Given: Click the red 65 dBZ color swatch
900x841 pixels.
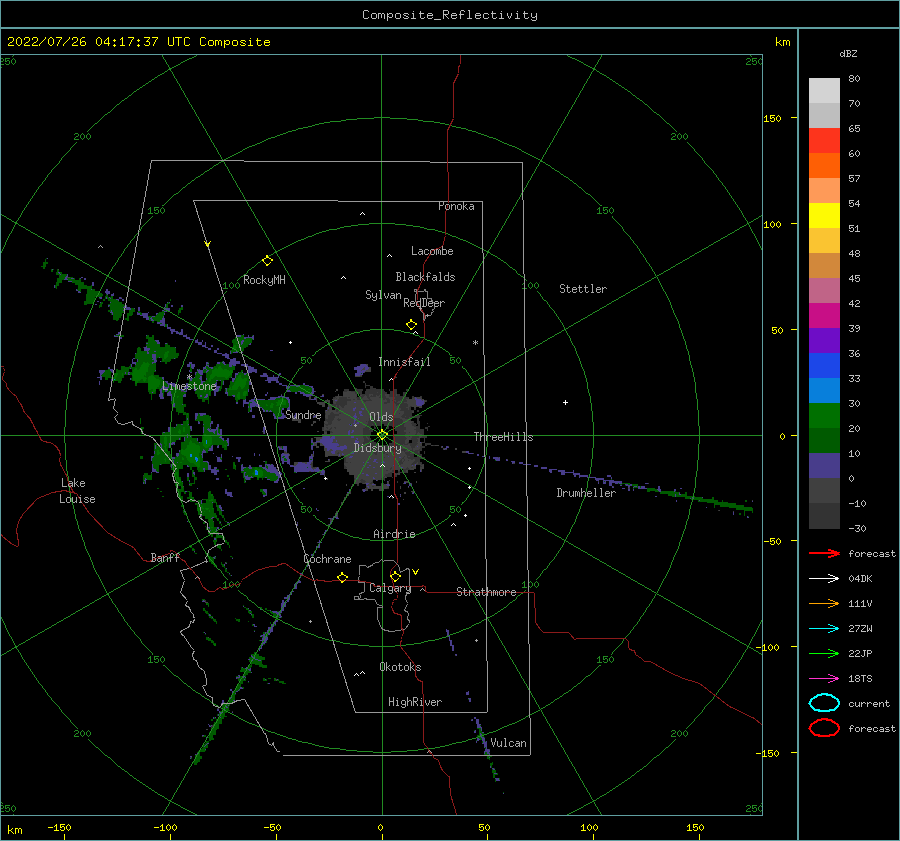Looking at the screenshot, I should (824, 140).
